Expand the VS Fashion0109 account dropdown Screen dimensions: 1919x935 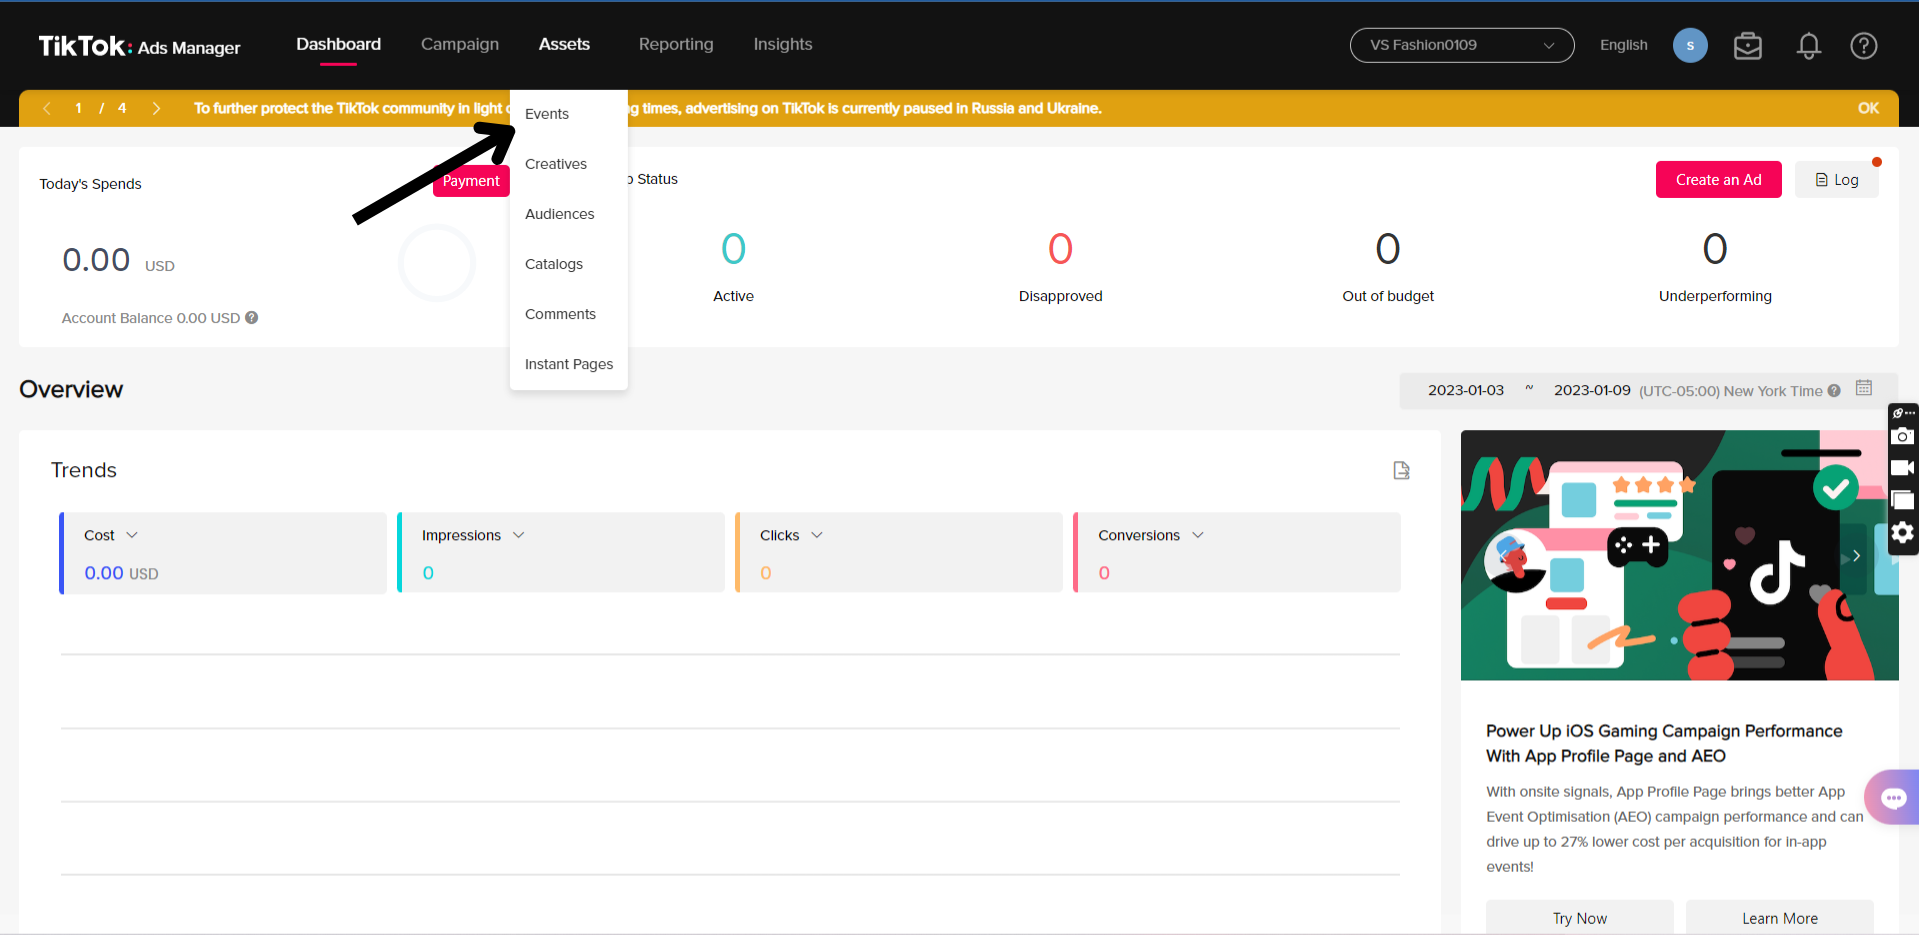point(1462,45)
